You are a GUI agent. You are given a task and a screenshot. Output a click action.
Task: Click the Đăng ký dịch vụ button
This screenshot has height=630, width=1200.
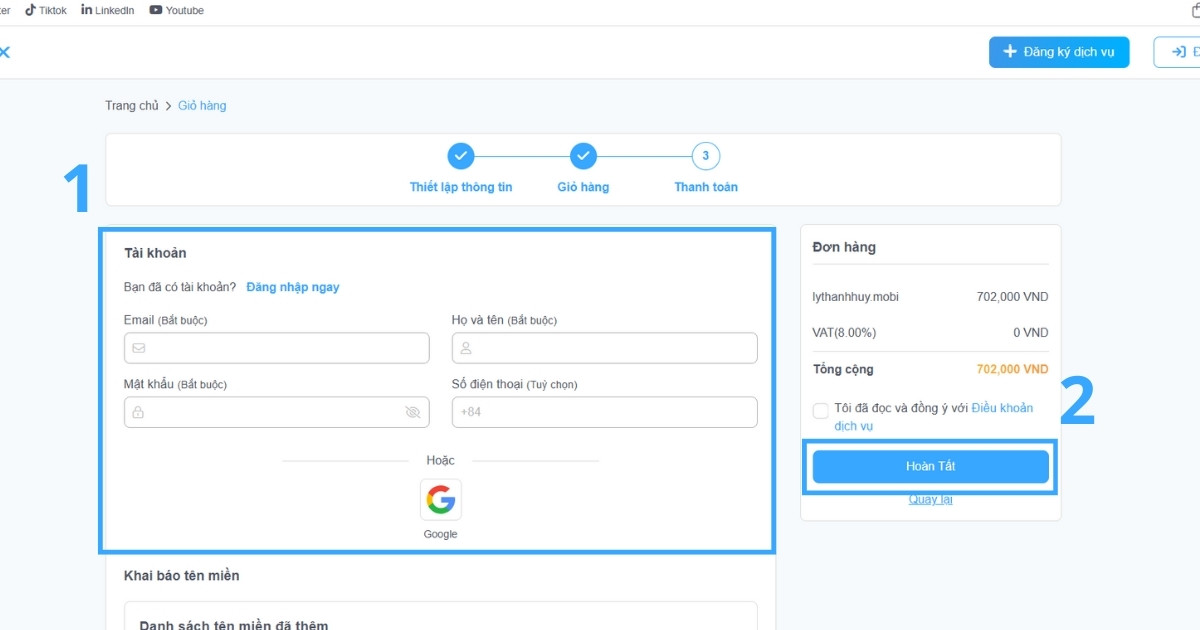[1058, 52]
